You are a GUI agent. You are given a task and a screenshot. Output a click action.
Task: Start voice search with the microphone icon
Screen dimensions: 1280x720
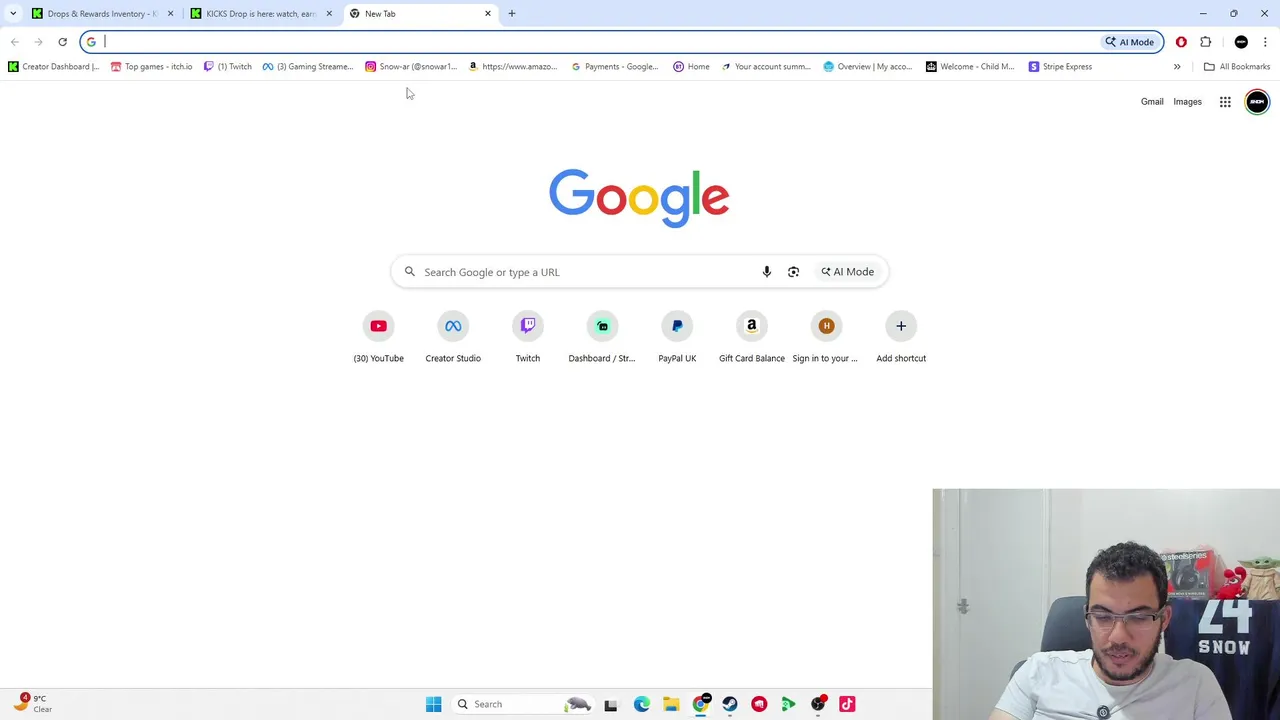[767, 272]
